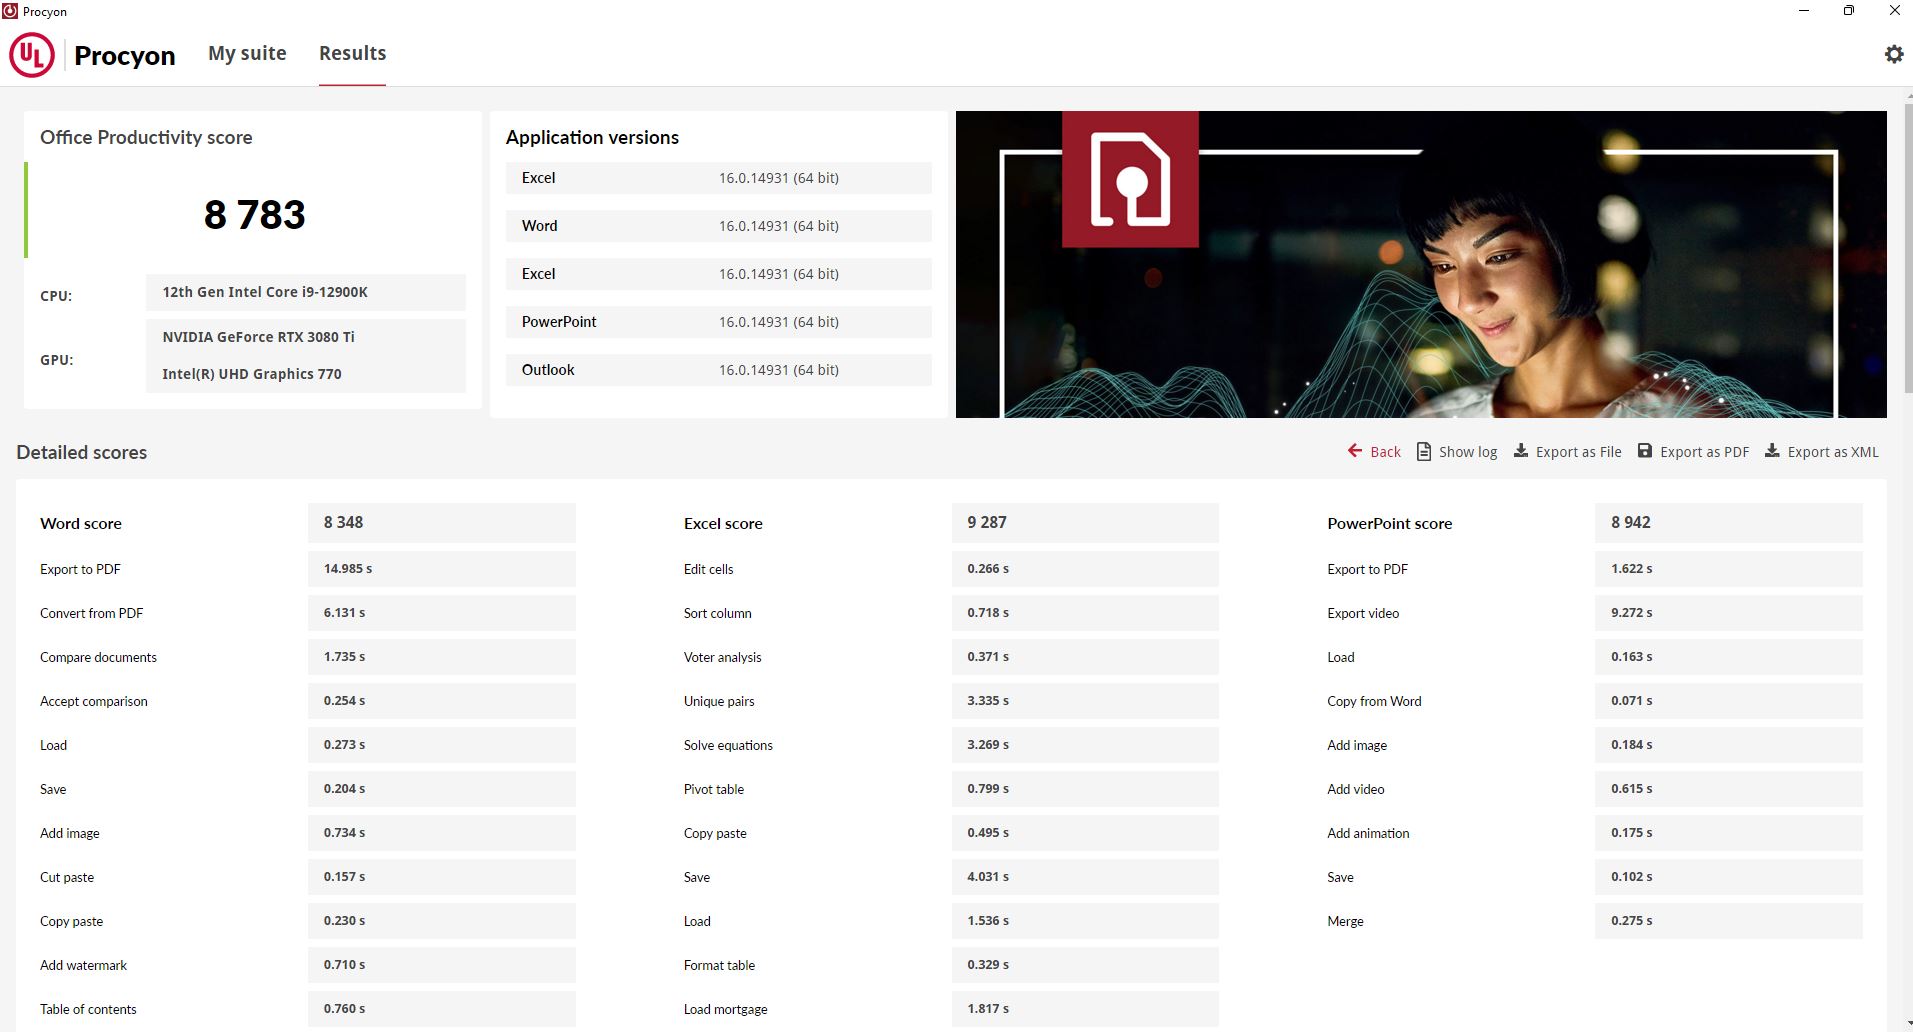Click the Office Productivity benchmark document icon

pos(1130,179)
